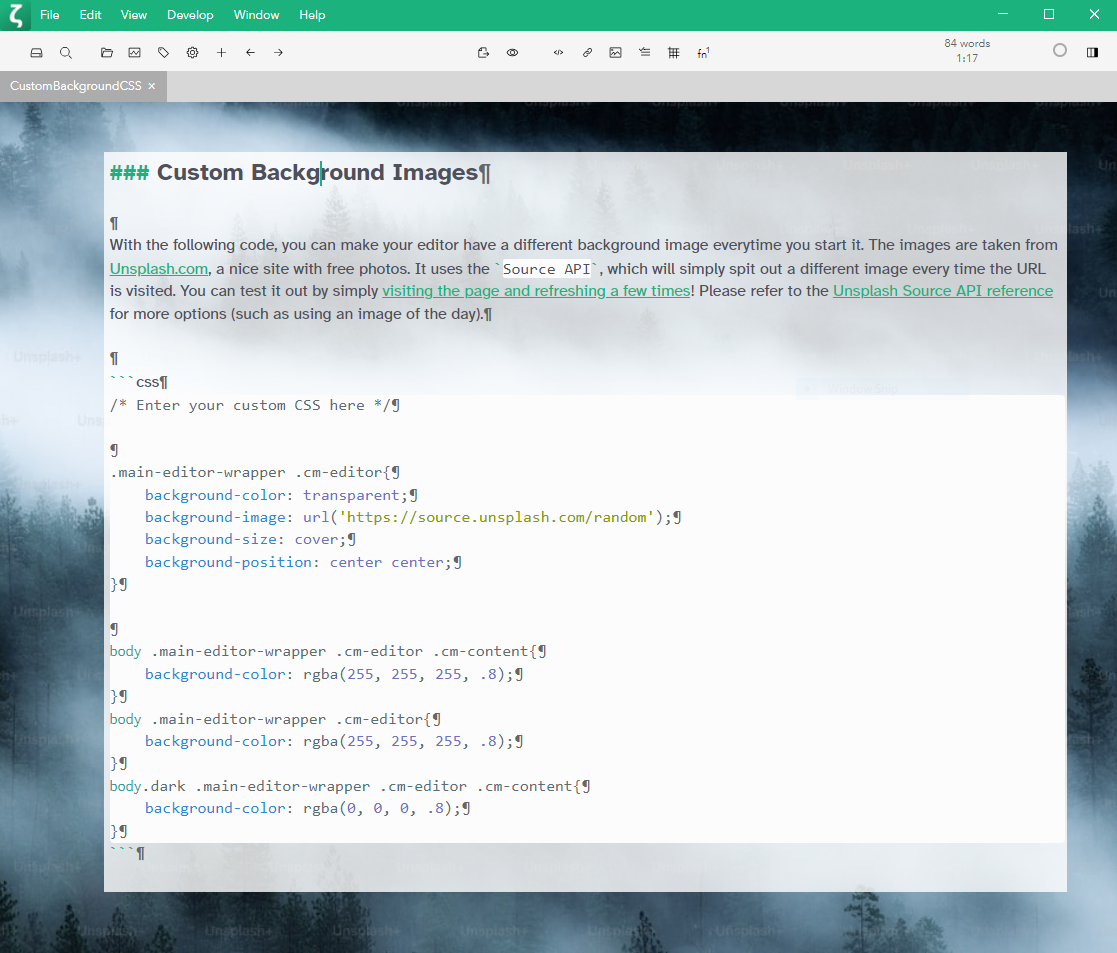Toggle the sidebar panel icon
The width and height of the screenshot is (1117, 953).
coord(1092,52)
